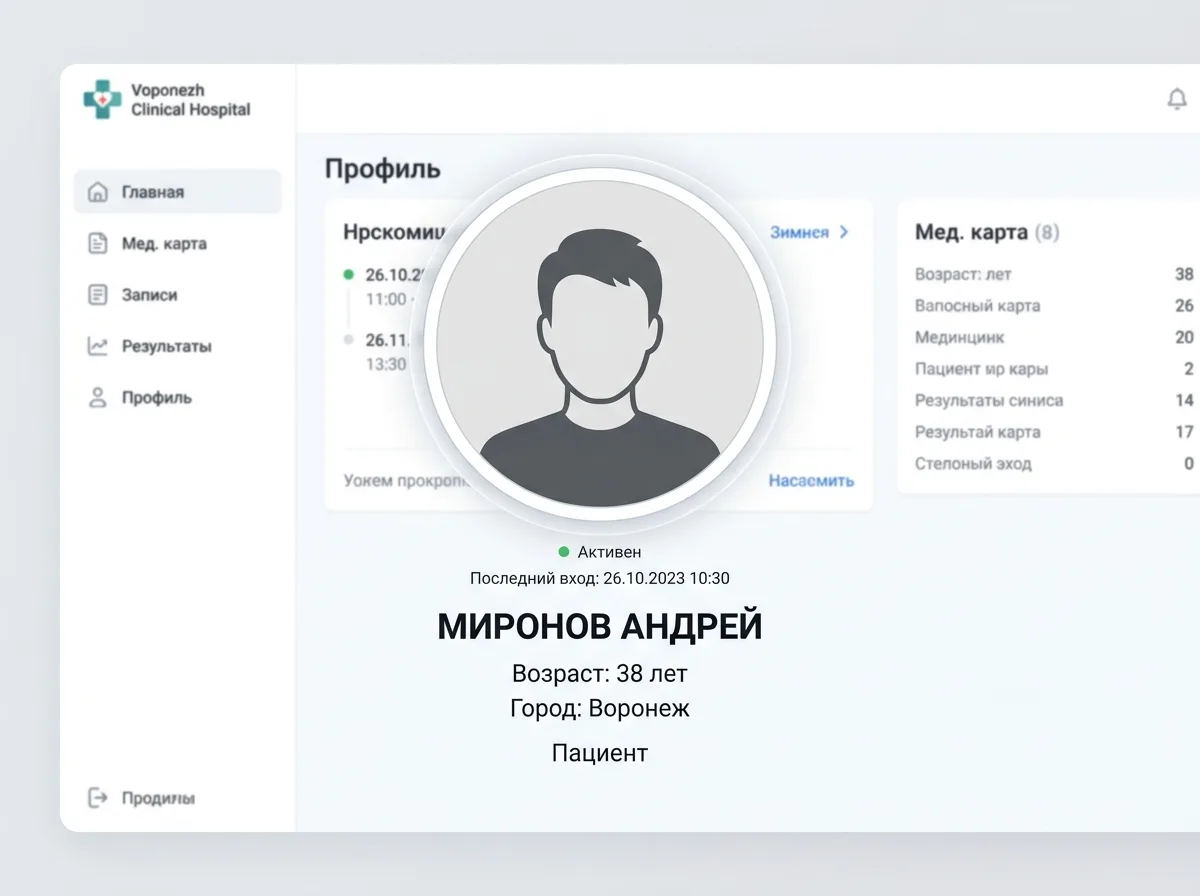1200x896 pixels.
Task: Click the Мединцинк row
Action: (x=1054, y=337)
